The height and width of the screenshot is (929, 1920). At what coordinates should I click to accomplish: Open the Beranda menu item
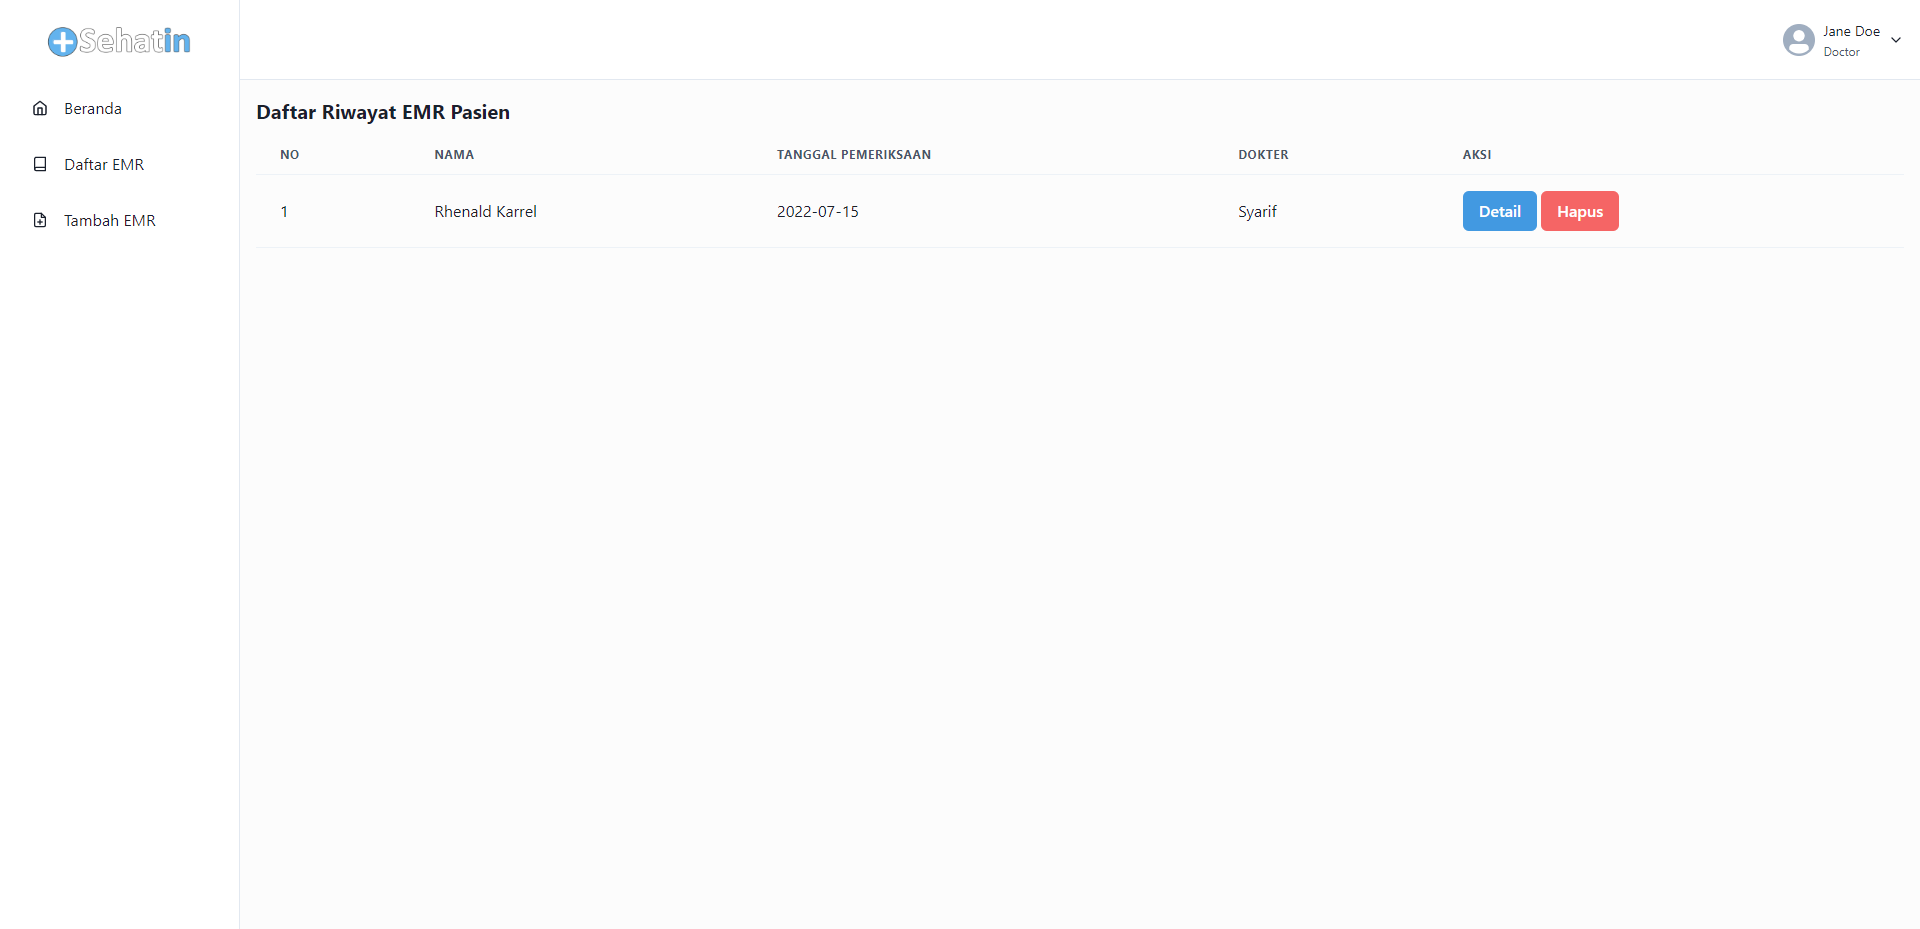point(93,108)
